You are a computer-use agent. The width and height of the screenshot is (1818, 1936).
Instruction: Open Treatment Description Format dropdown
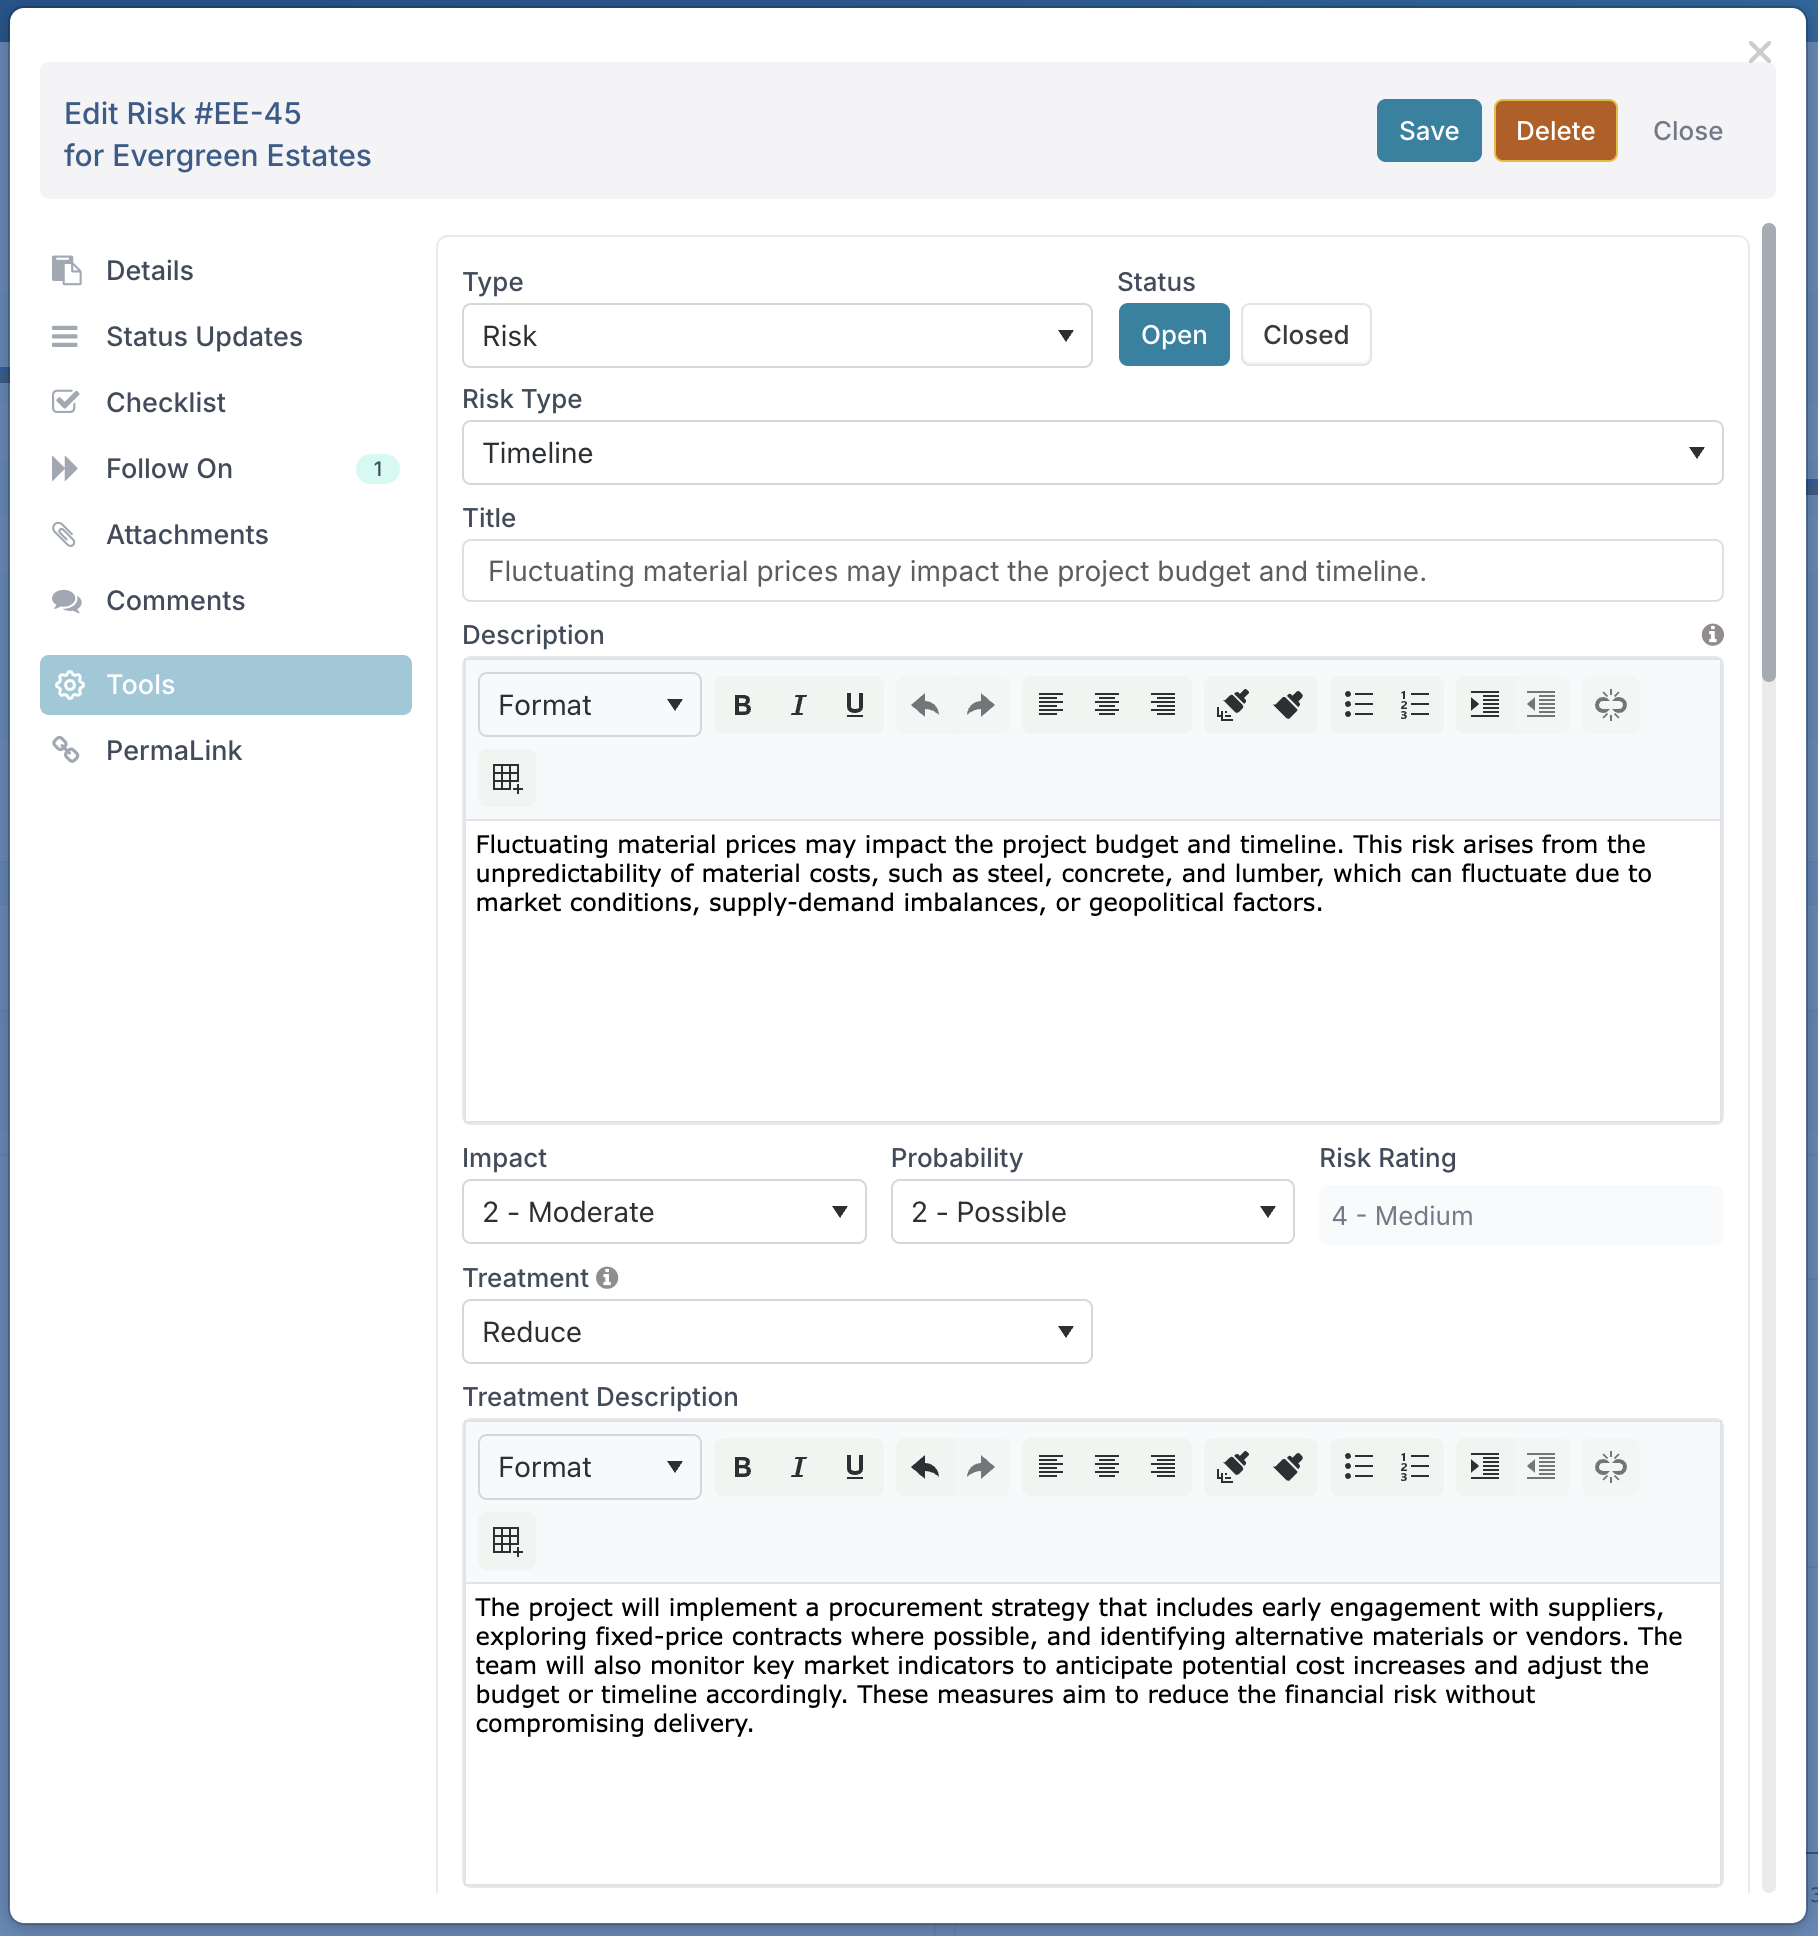click(x=590, y=1467)
